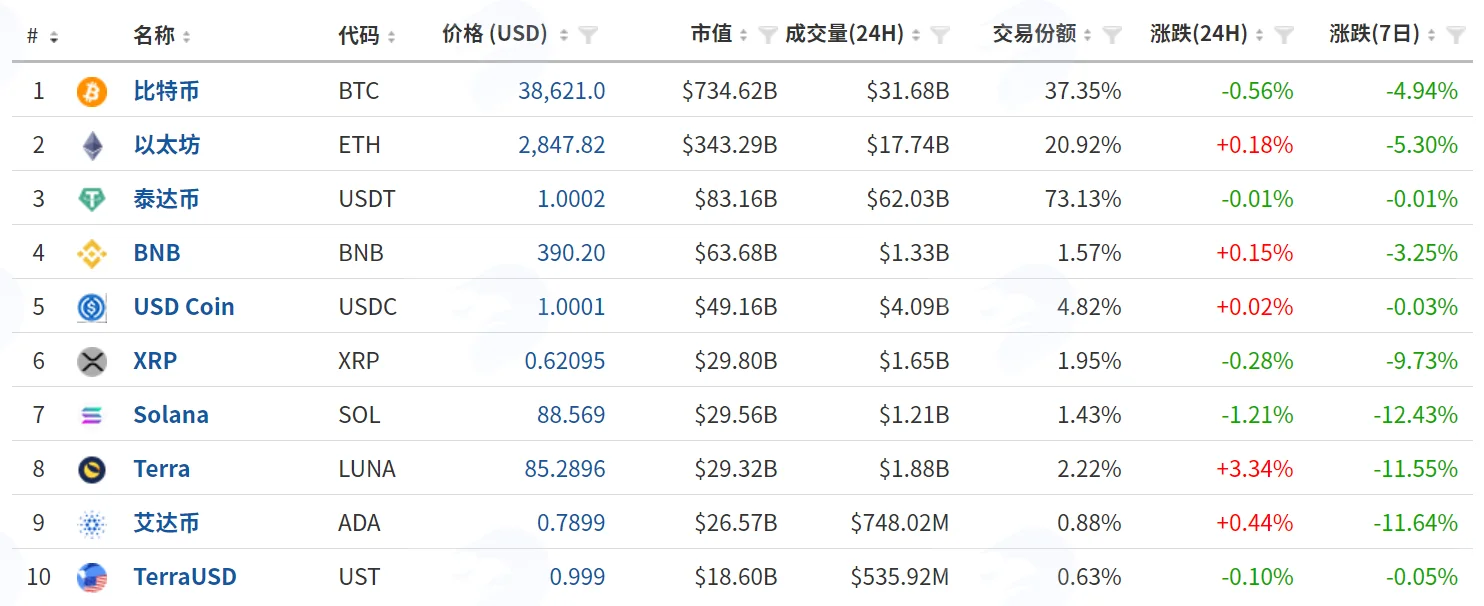Click Solana price 88.569
This screenshot has width=1484, height=606.
point(571,415)
